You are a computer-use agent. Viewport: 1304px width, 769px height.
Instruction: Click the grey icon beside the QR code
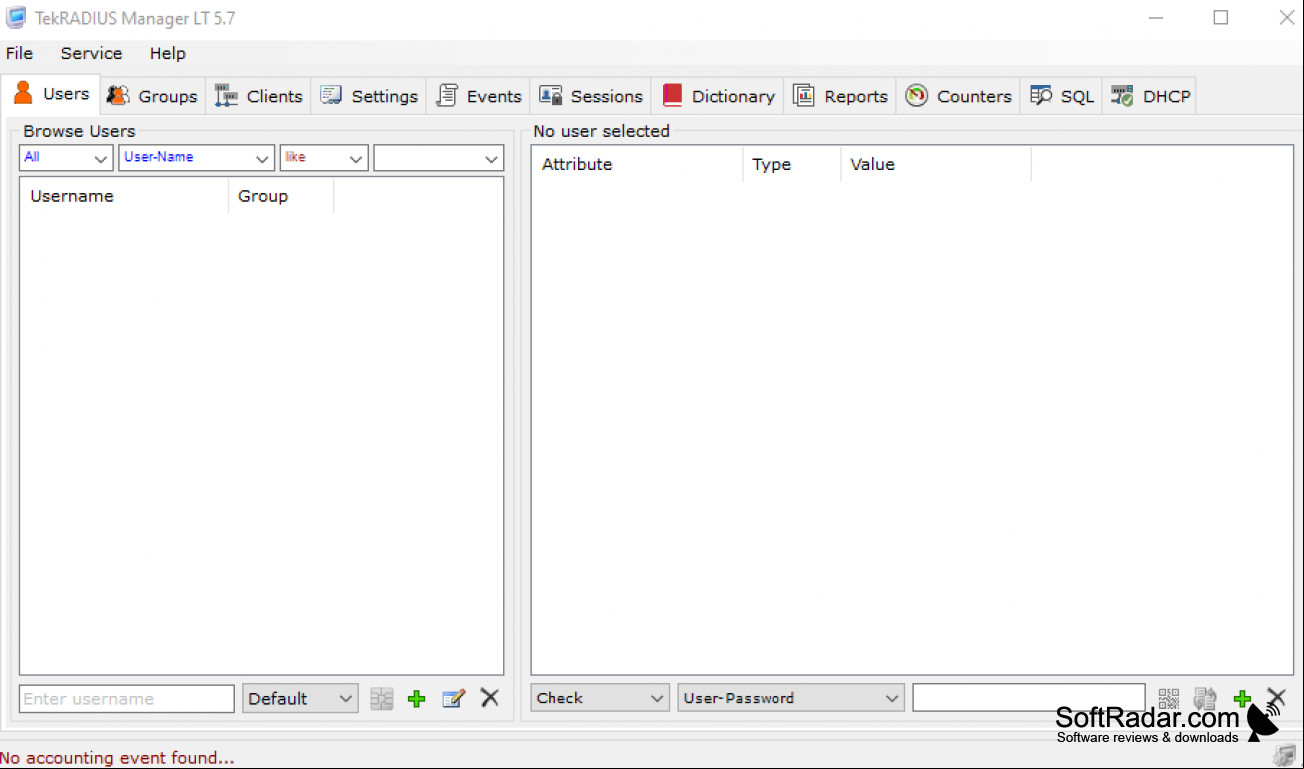click(x=1205, y=698)
